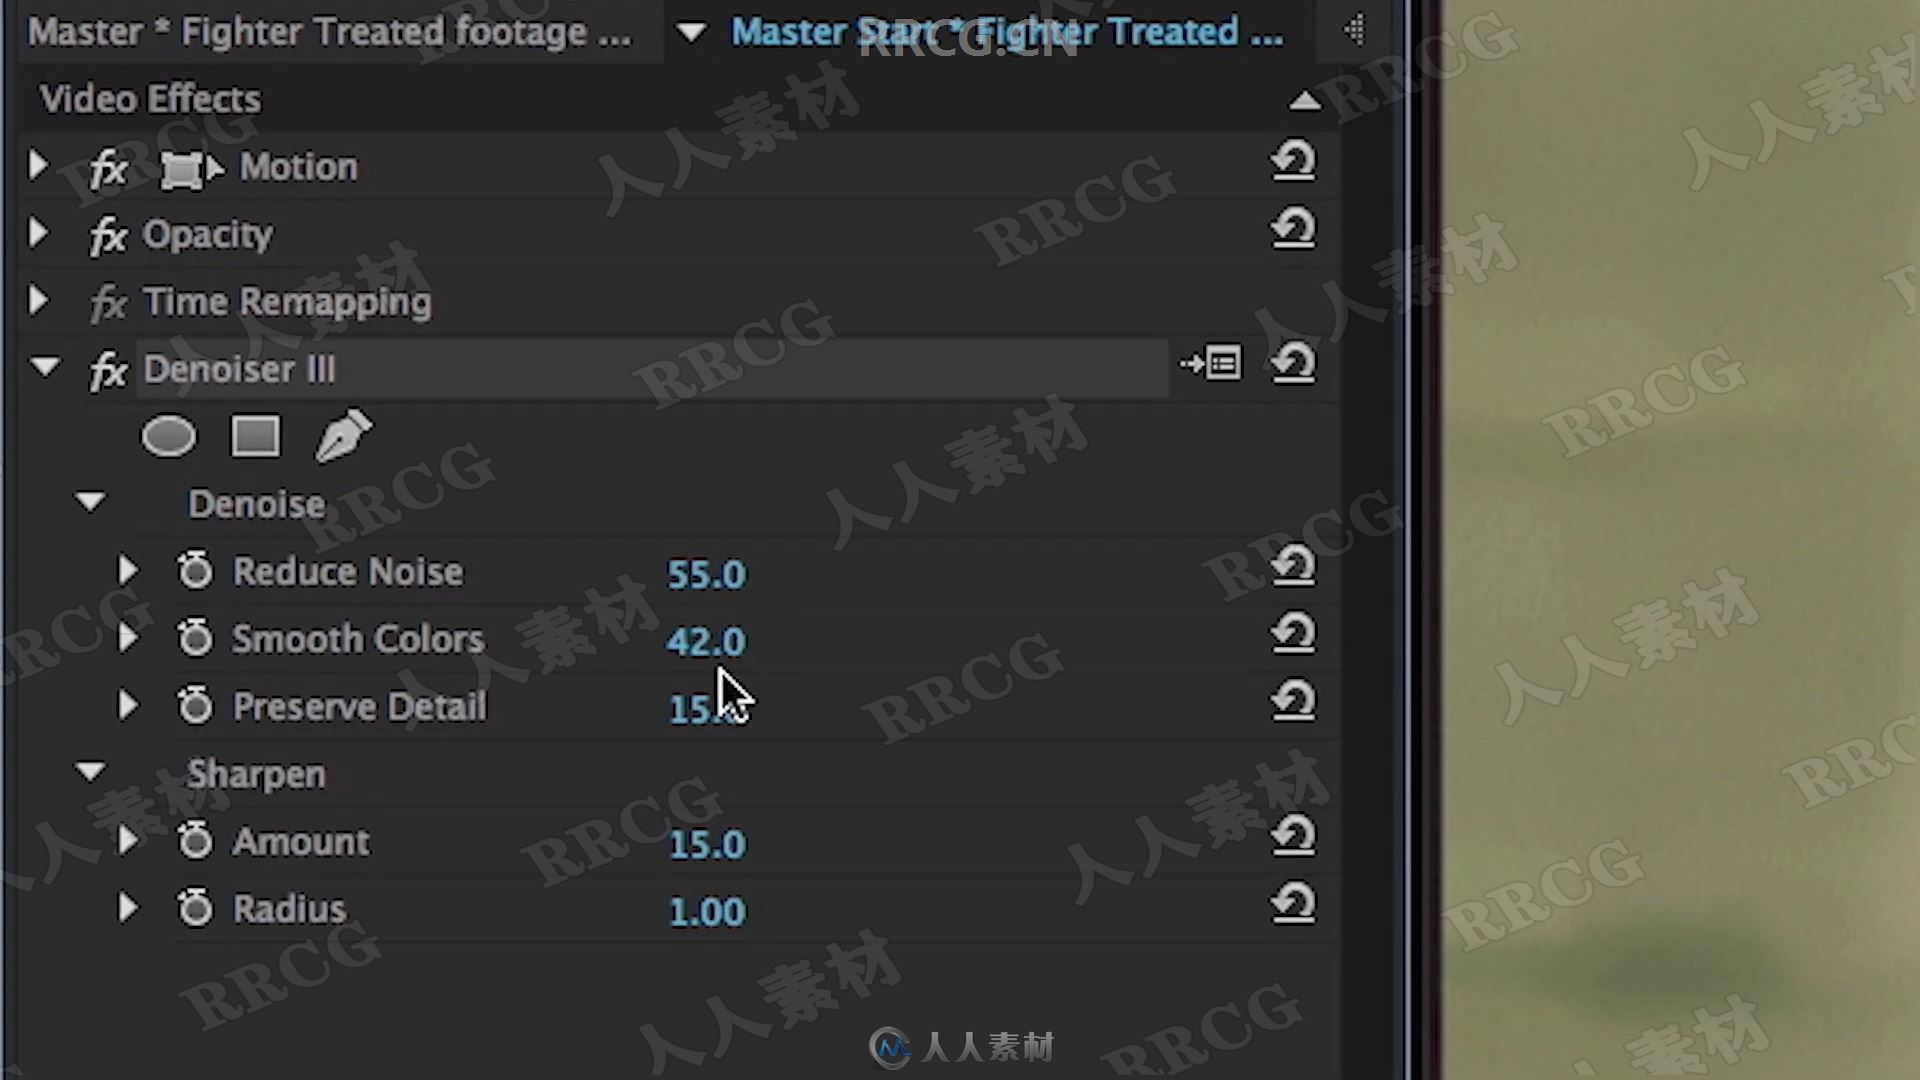
Task: Expand the Motion video effect
Action: 34,165
